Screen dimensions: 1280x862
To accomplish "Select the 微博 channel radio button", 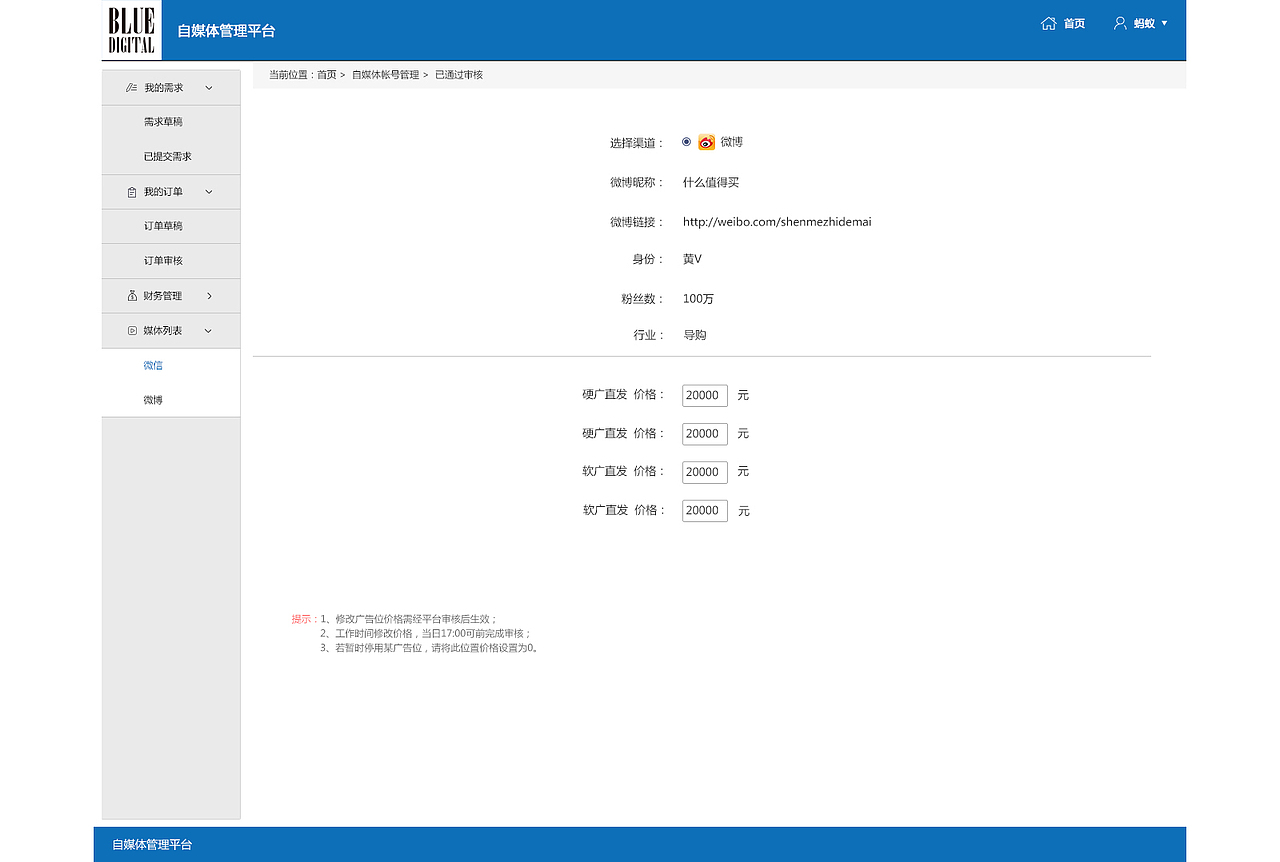I will point(686,142).
